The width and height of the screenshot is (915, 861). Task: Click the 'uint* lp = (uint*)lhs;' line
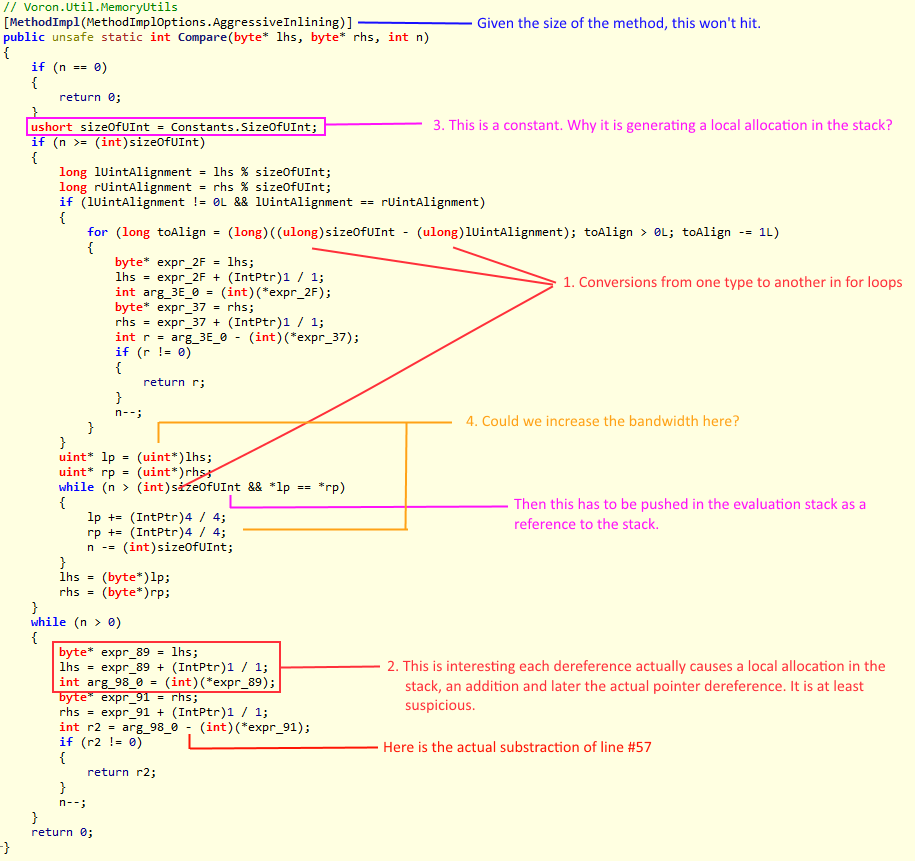(135, 458)
